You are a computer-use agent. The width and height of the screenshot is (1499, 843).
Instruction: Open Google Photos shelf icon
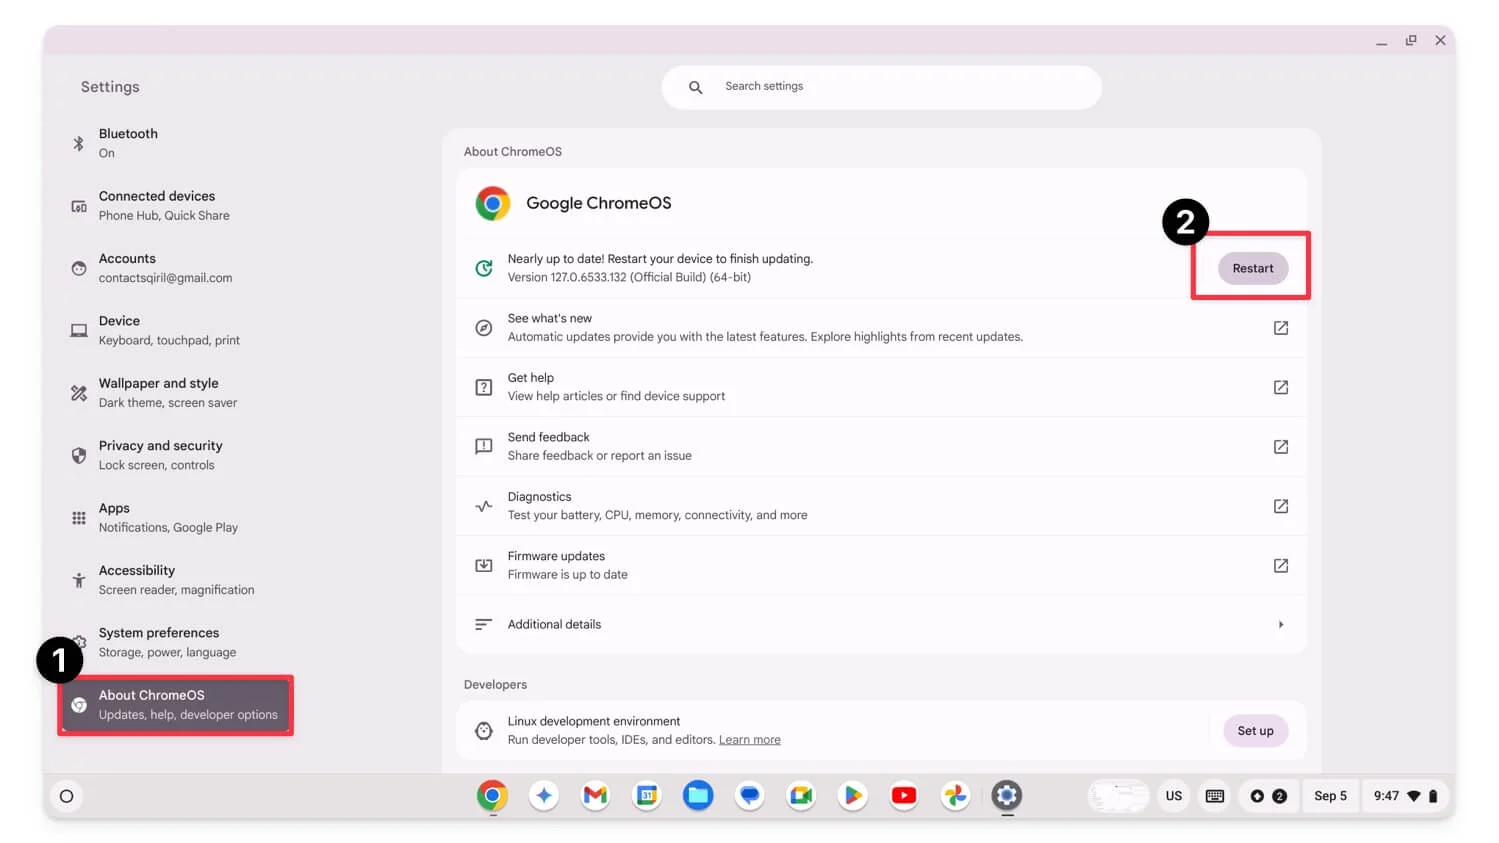tap(955, 795)
